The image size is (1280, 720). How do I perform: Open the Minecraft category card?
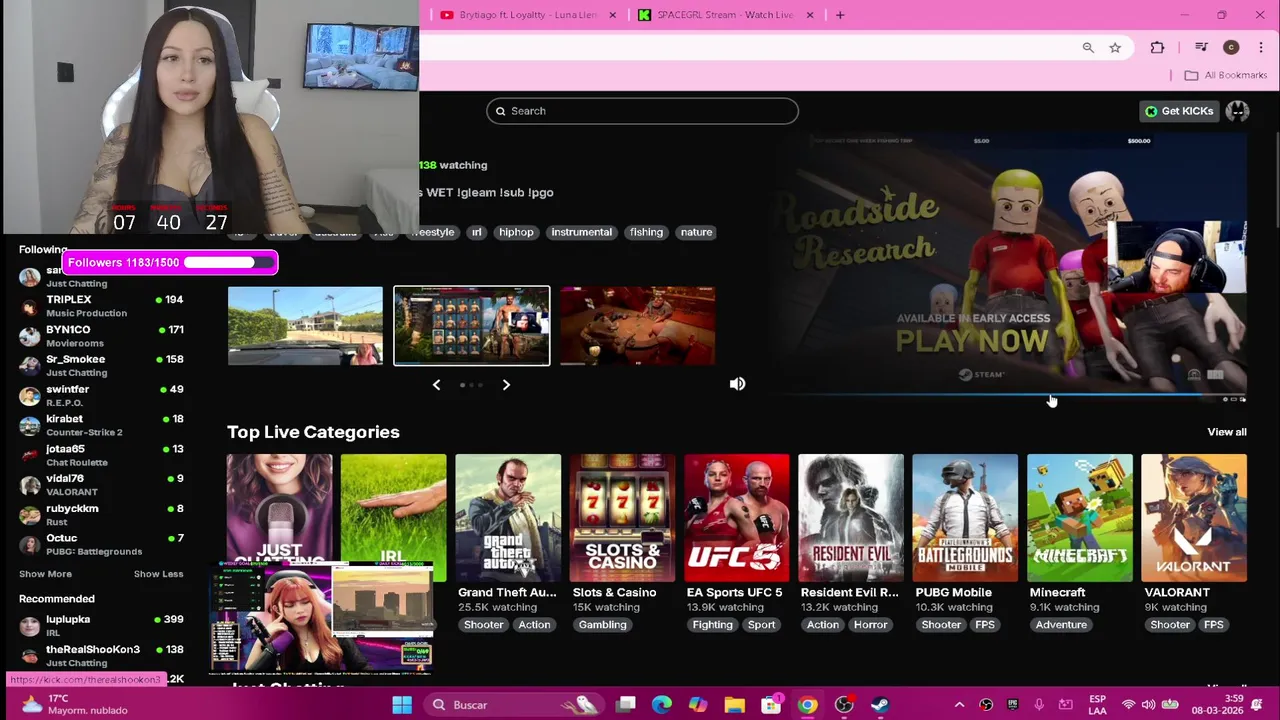tap(1080, 518)
